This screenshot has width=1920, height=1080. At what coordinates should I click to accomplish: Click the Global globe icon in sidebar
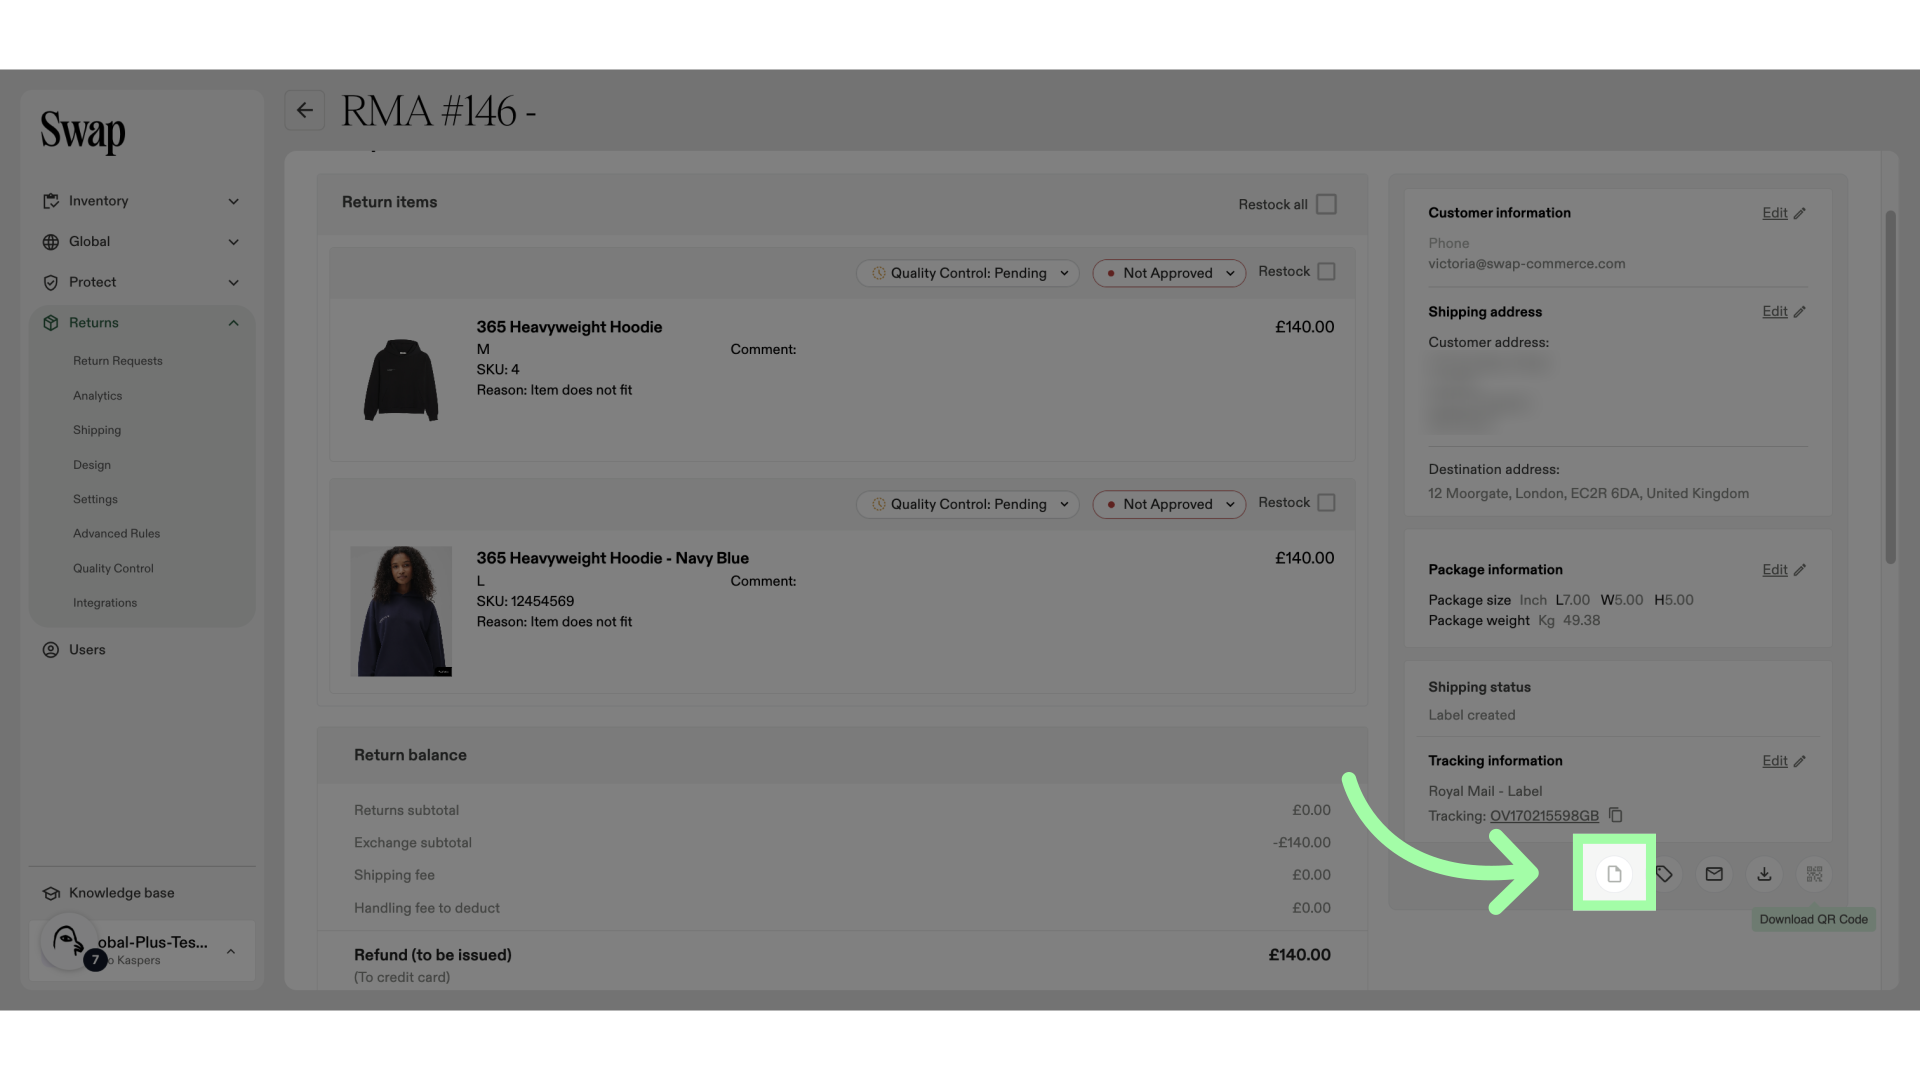[x=51, y=242]
